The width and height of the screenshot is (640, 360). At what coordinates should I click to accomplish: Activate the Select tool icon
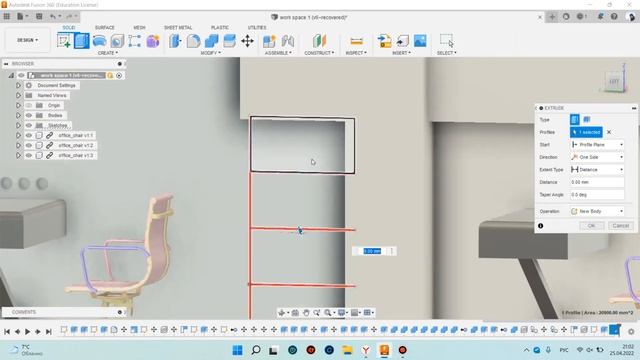pos(447,40)
